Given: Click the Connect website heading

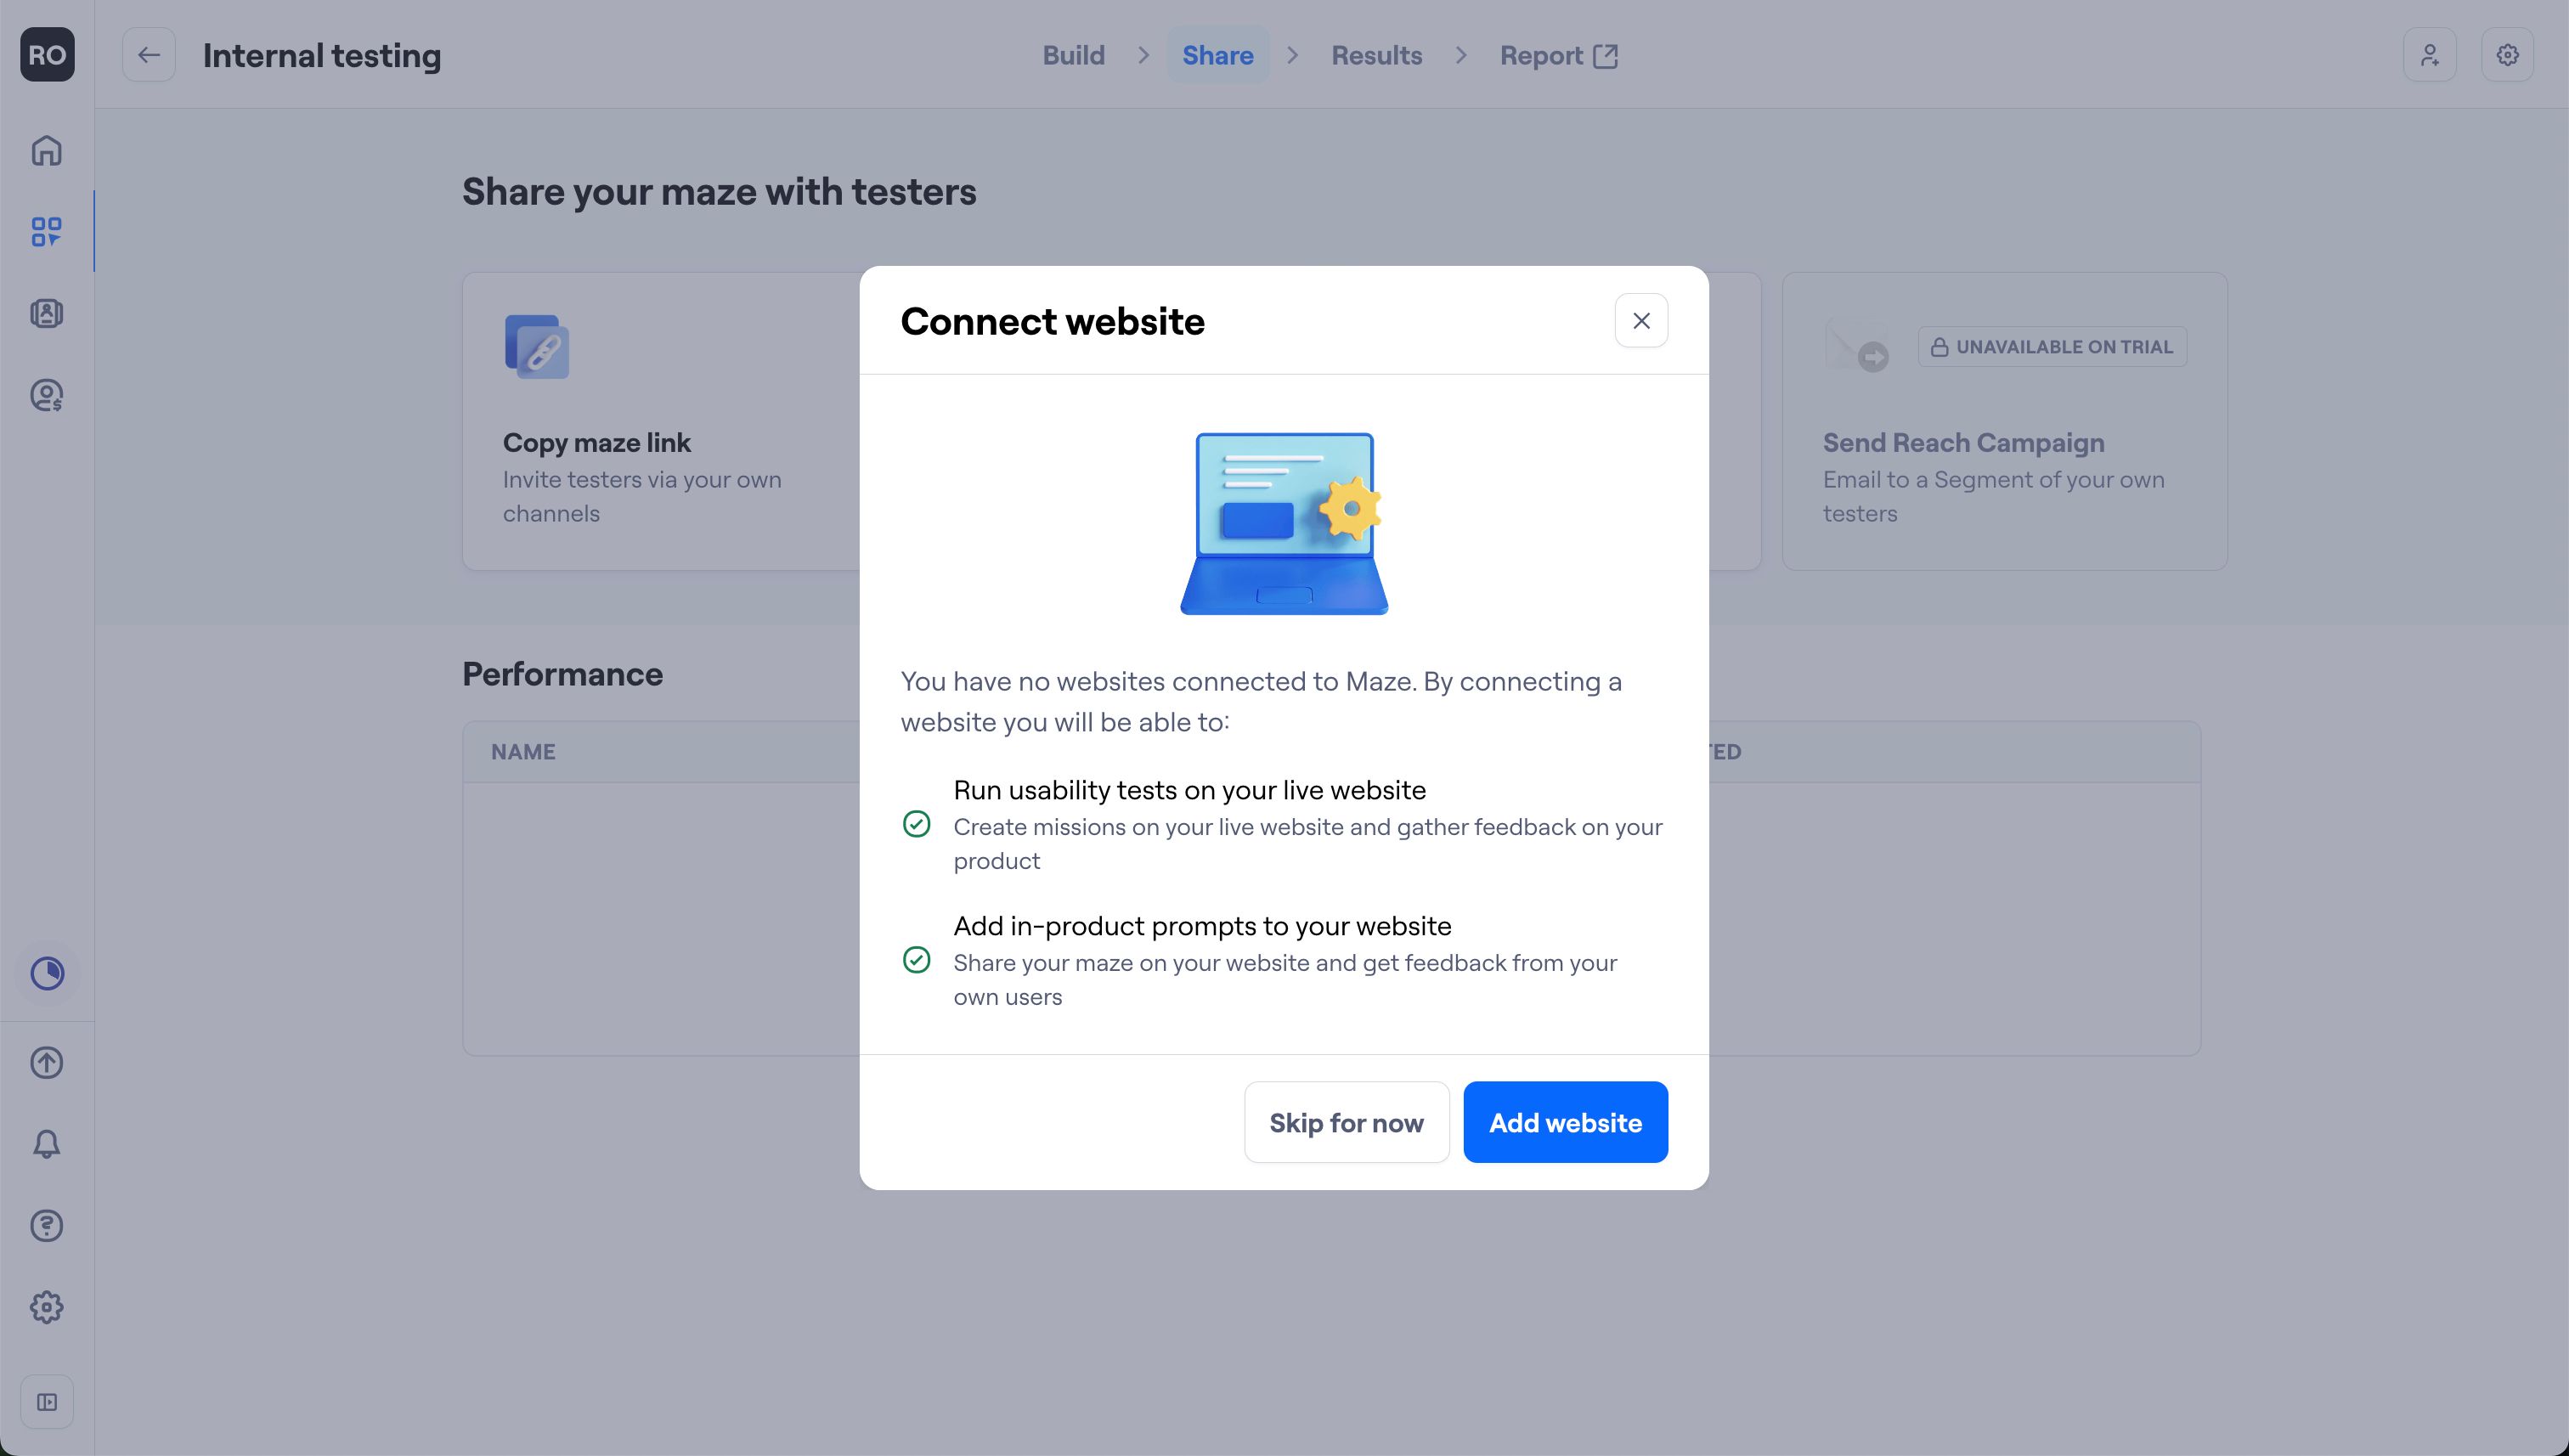Looking at the screenshot, I should [x=1052, y=321].
